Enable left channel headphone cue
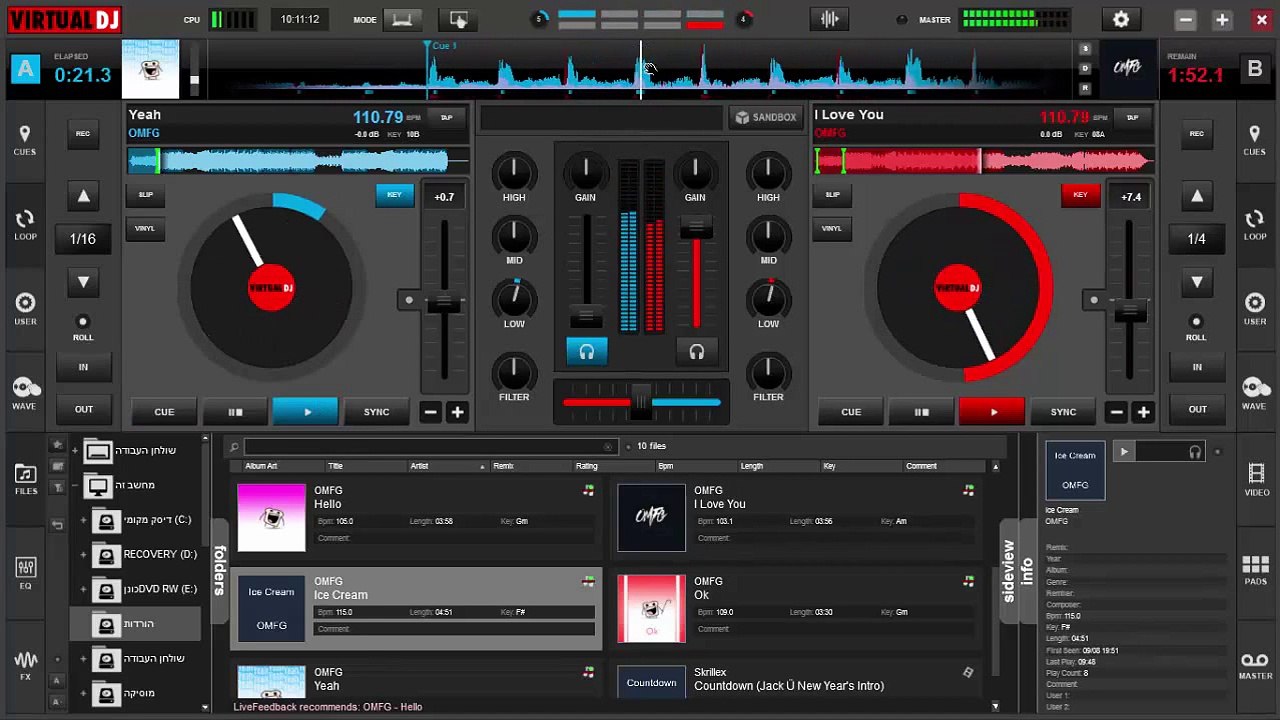The height and width of the screenshot is (720, 1280). click(x=586, y=352)
